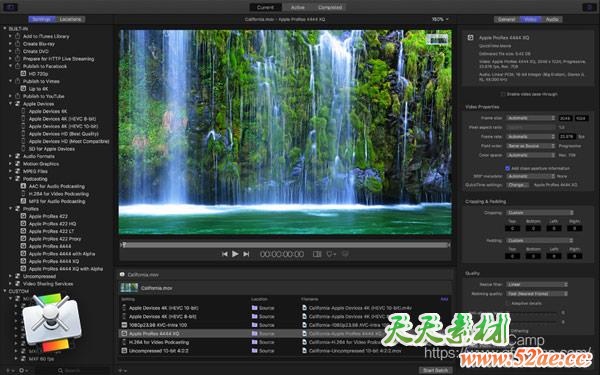Image resolution: width=600 pixels, height=375 pixels.
Task: Click the file icon for California-Uncompressed output
Action: 304,351
